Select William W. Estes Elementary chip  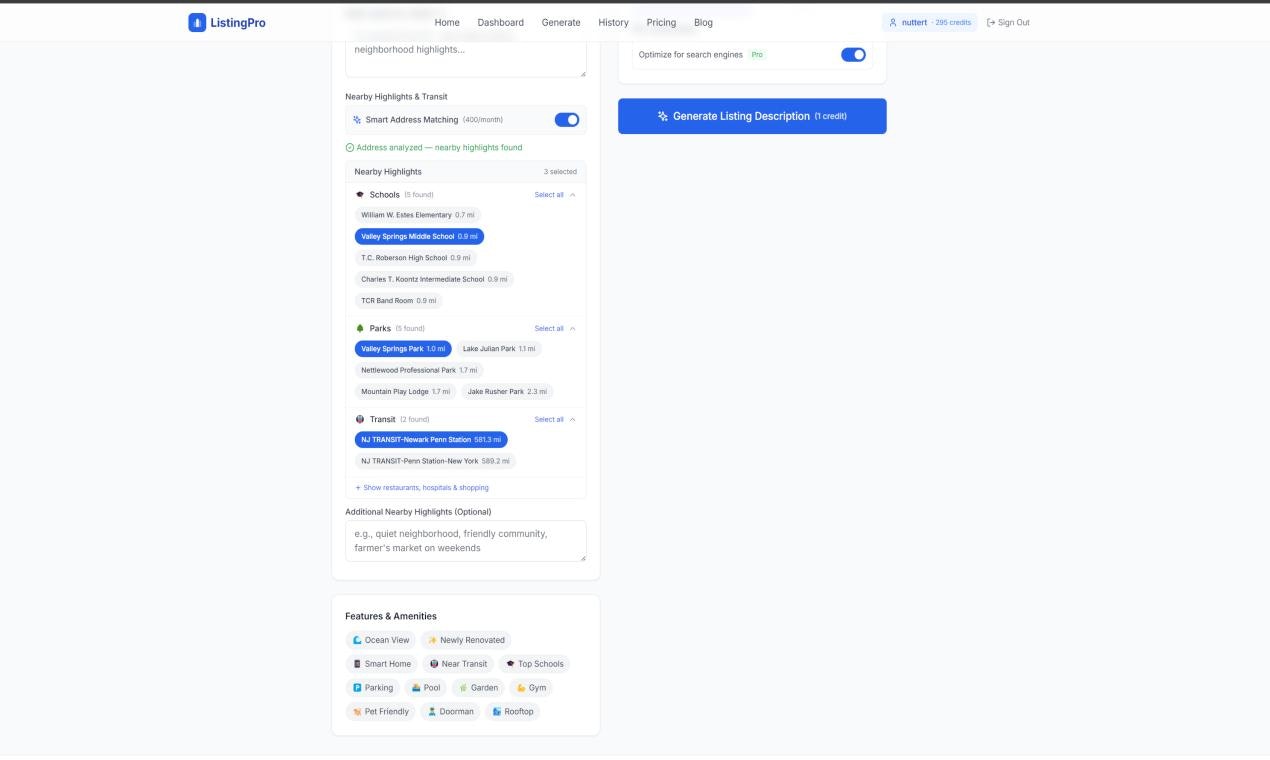418,215
